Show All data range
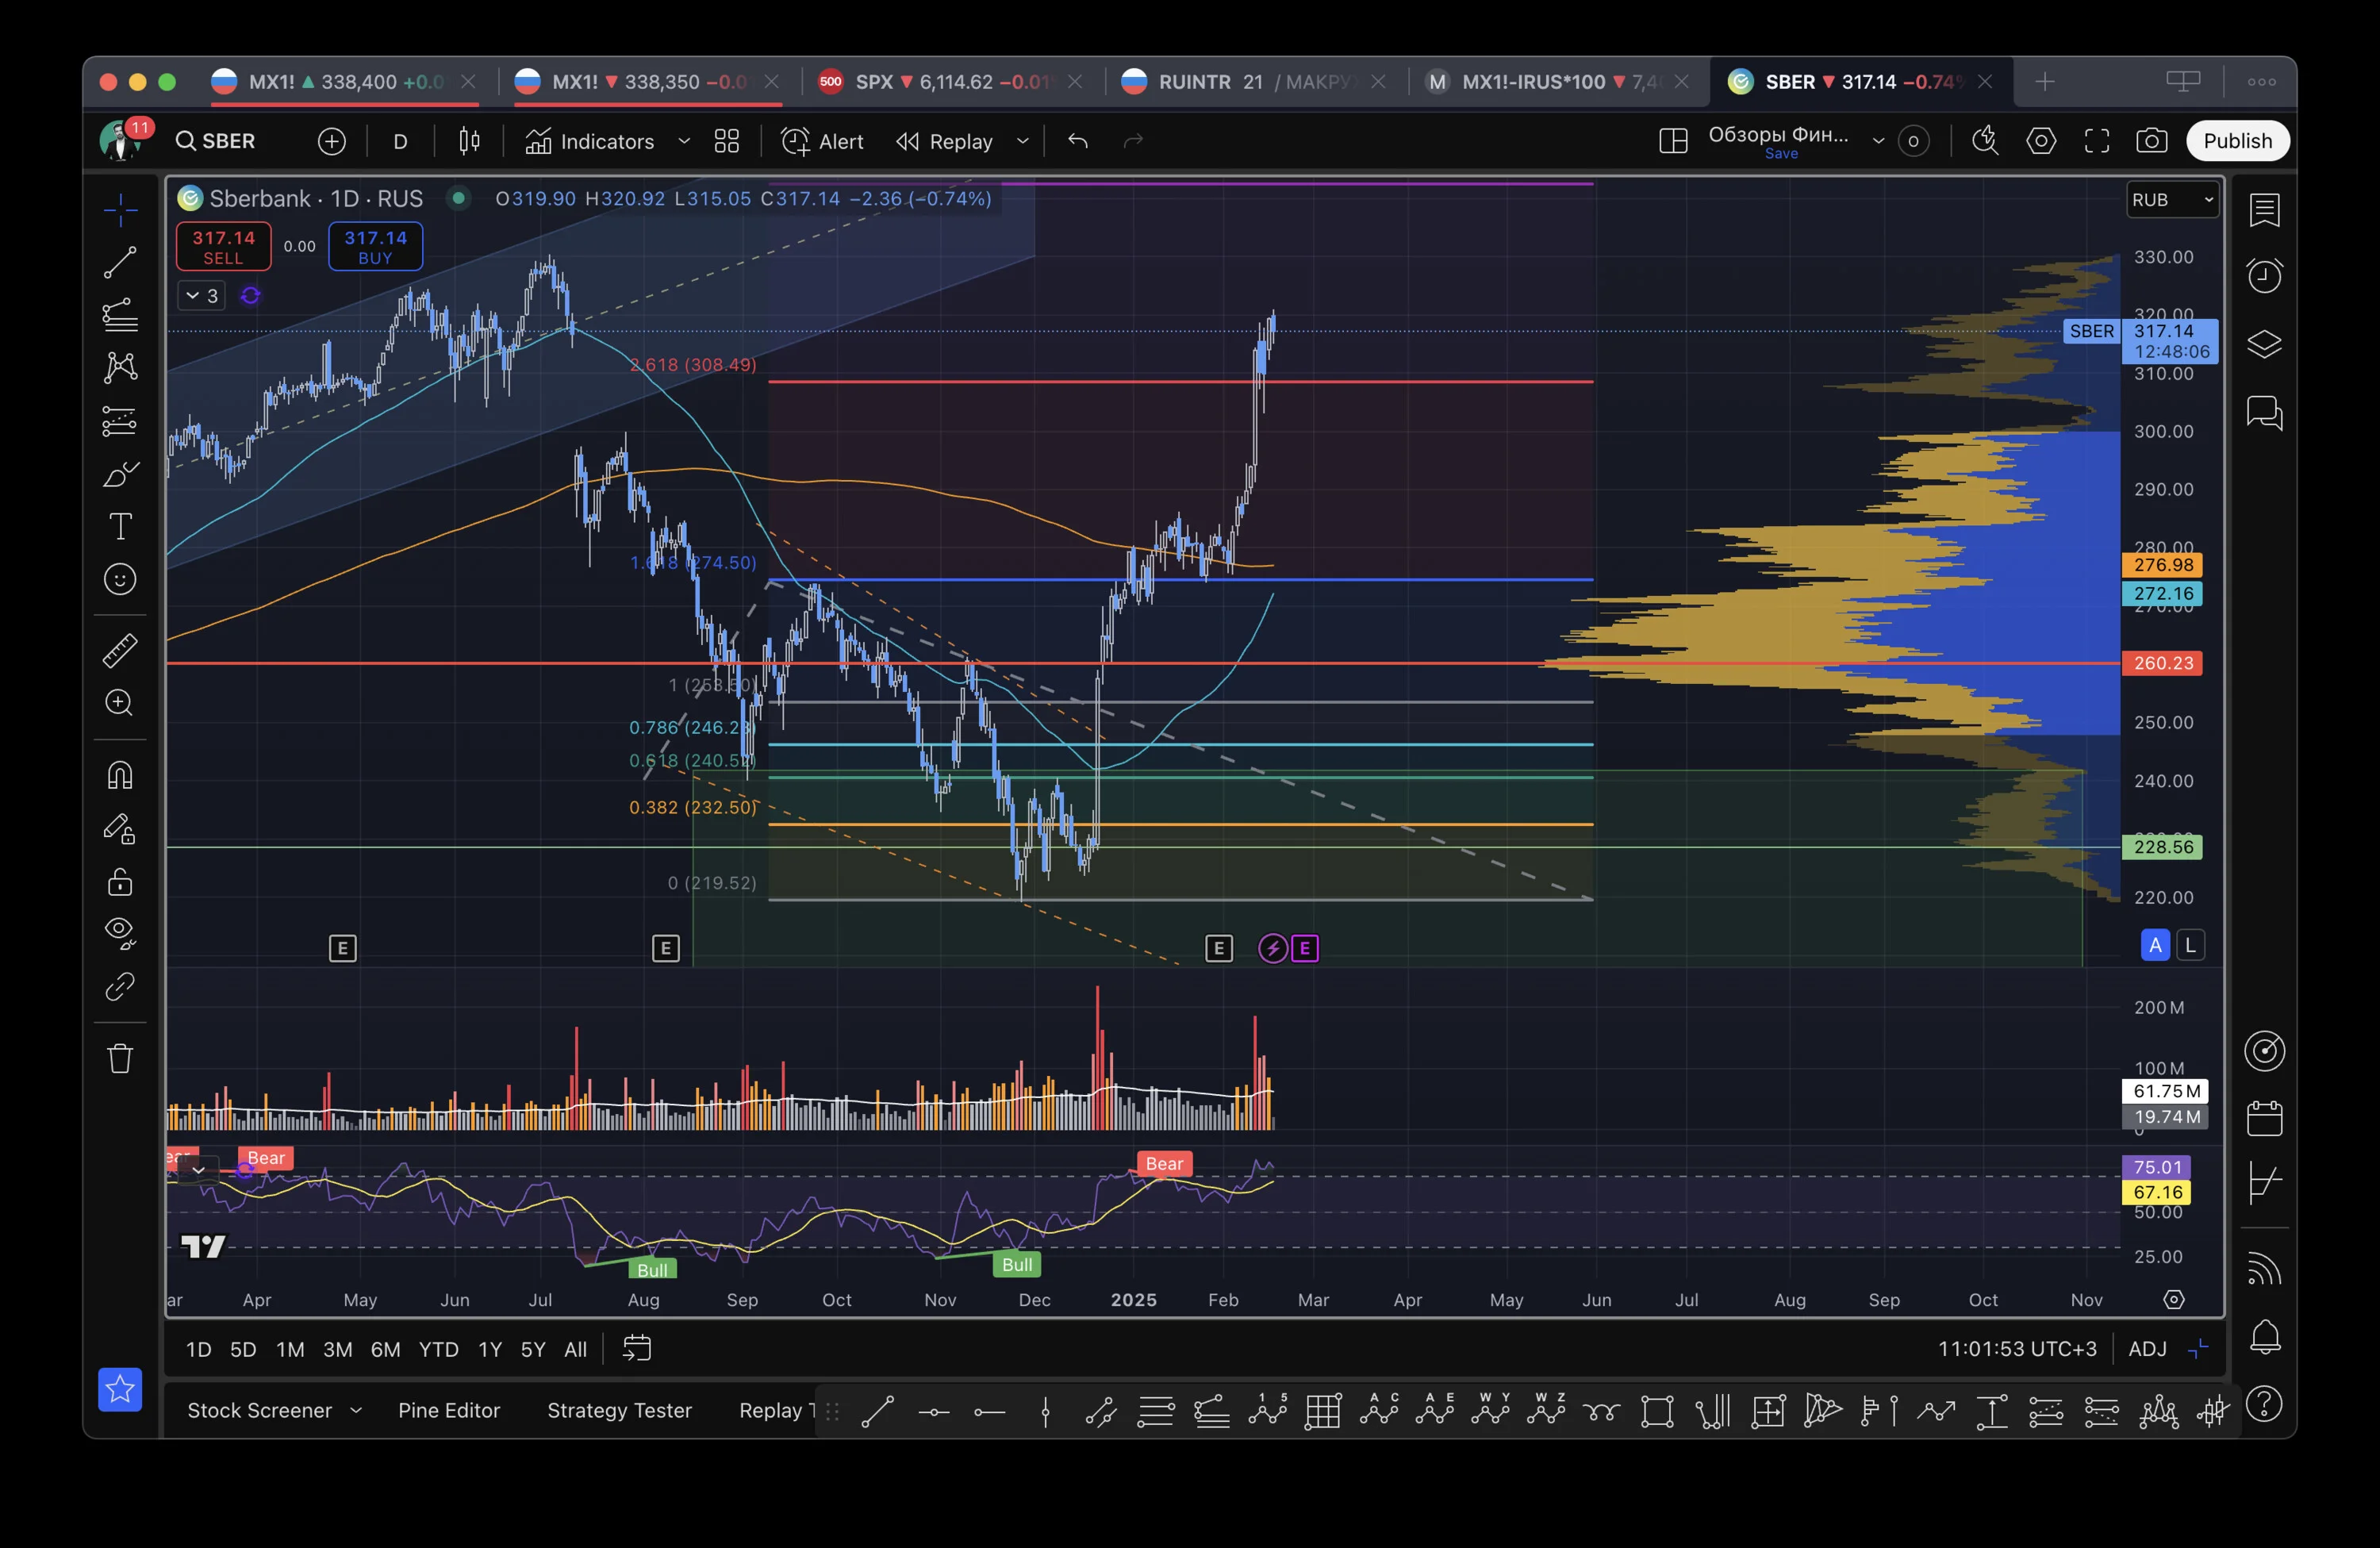The image size is (2380, 1548). (575, 1349)
